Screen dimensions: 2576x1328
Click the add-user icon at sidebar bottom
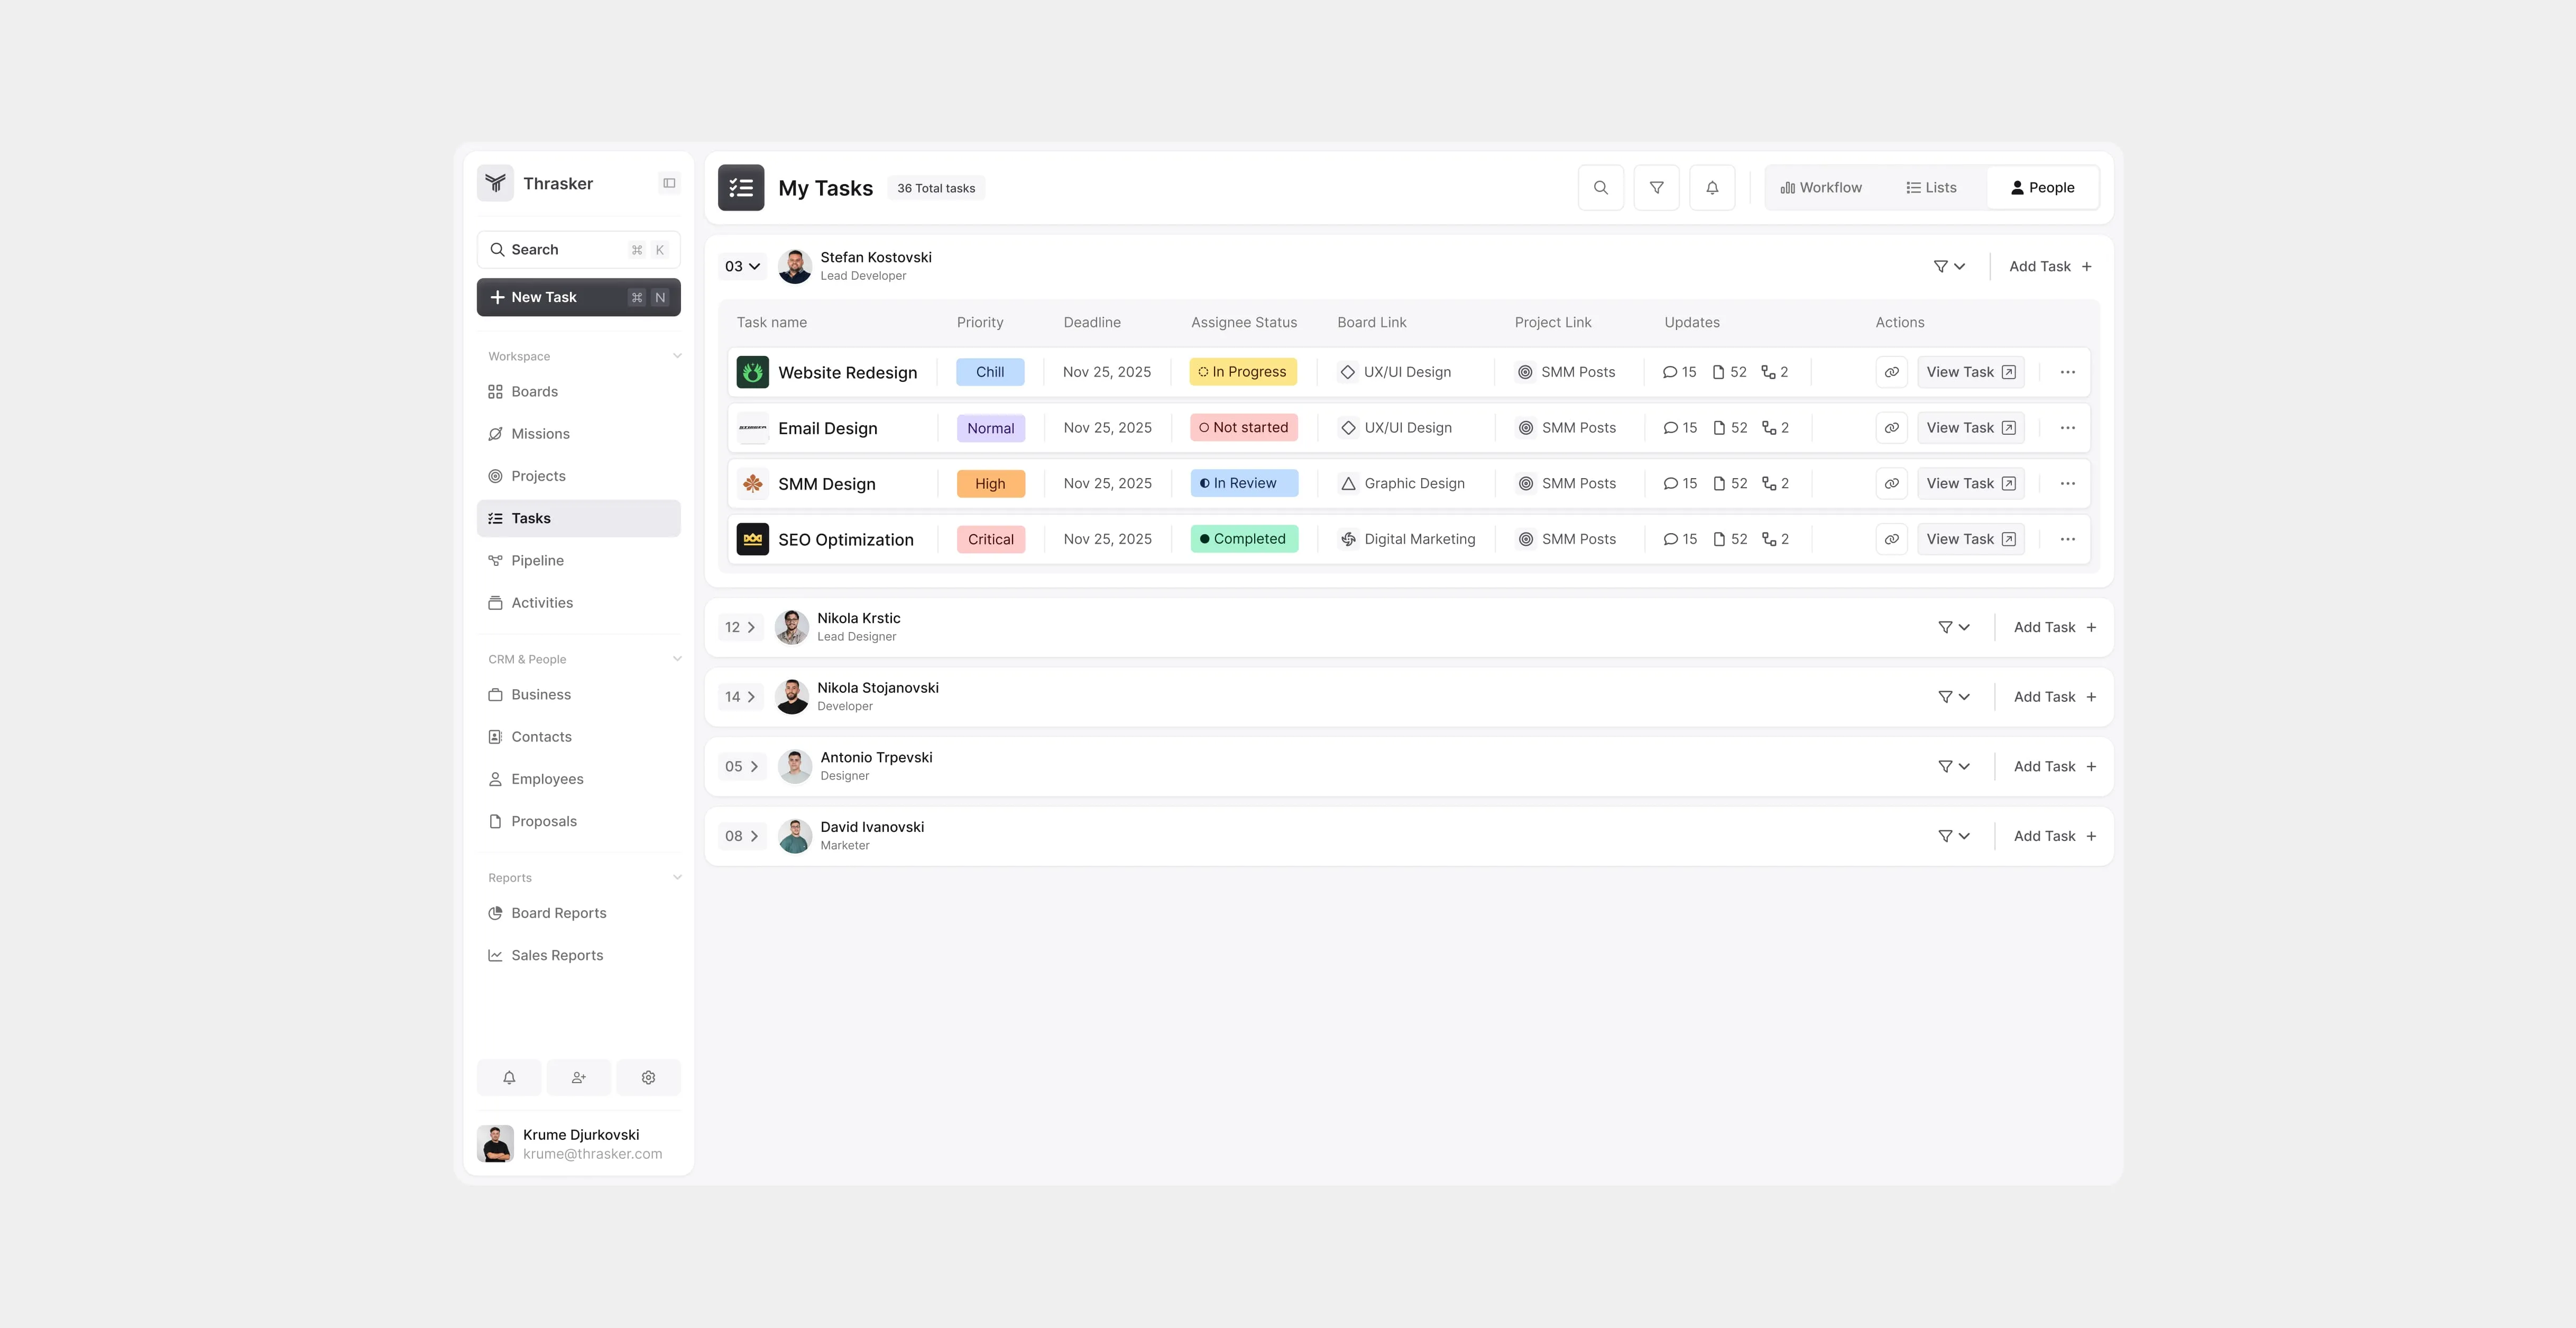click(578, 1077)
